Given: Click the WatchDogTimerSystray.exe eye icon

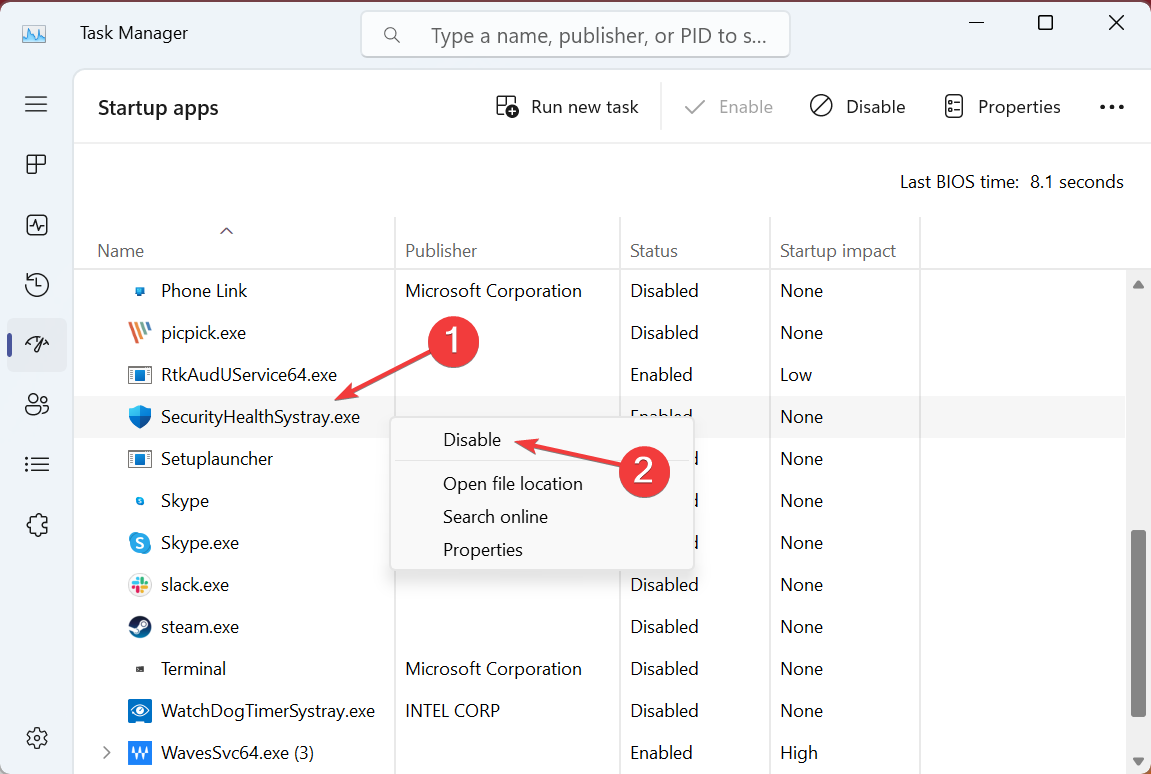Looking at the screenshot, I should [139, 711].
